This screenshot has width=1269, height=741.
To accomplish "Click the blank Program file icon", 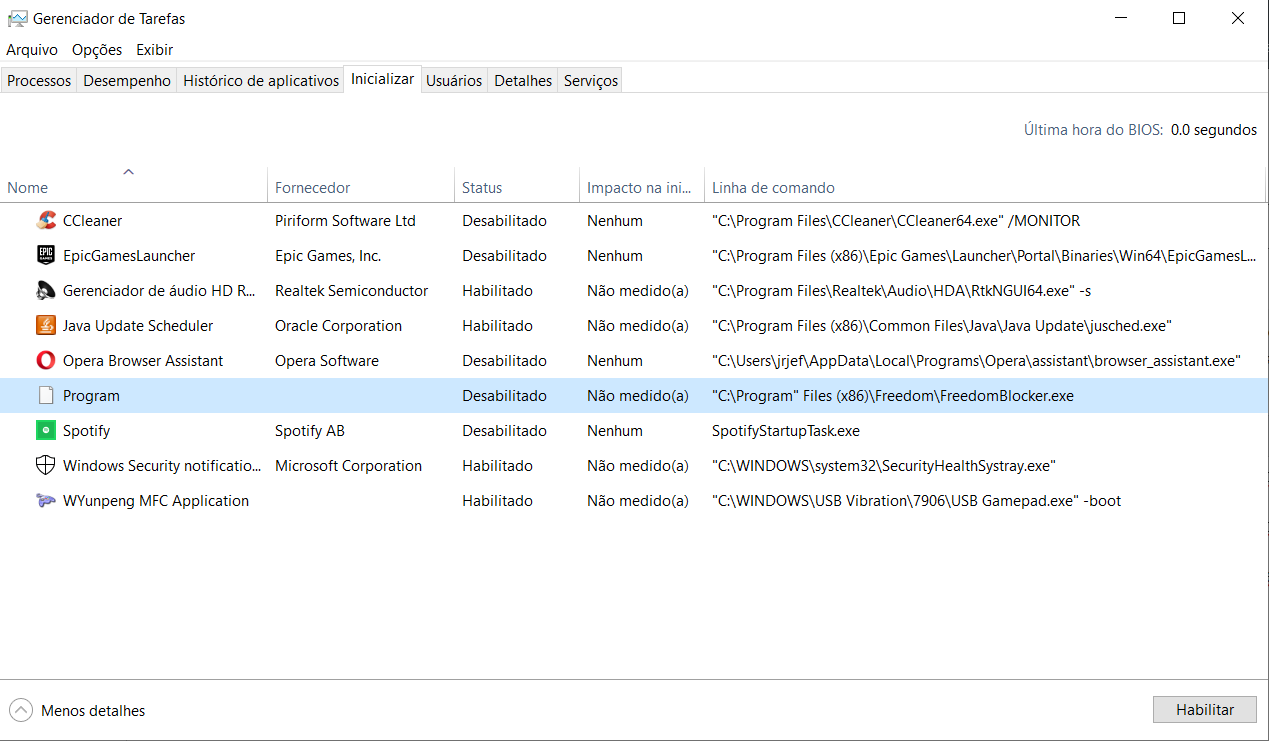I will coord(46,396).
